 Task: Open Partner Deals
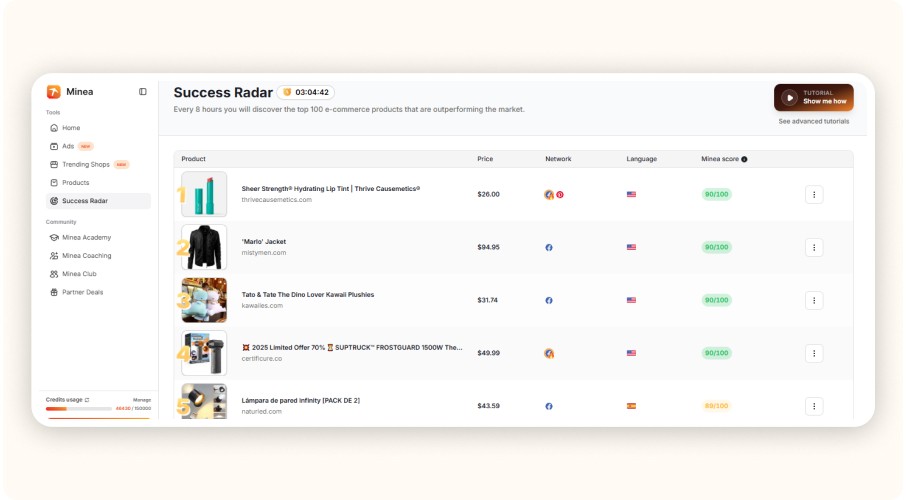click(82, 292)
